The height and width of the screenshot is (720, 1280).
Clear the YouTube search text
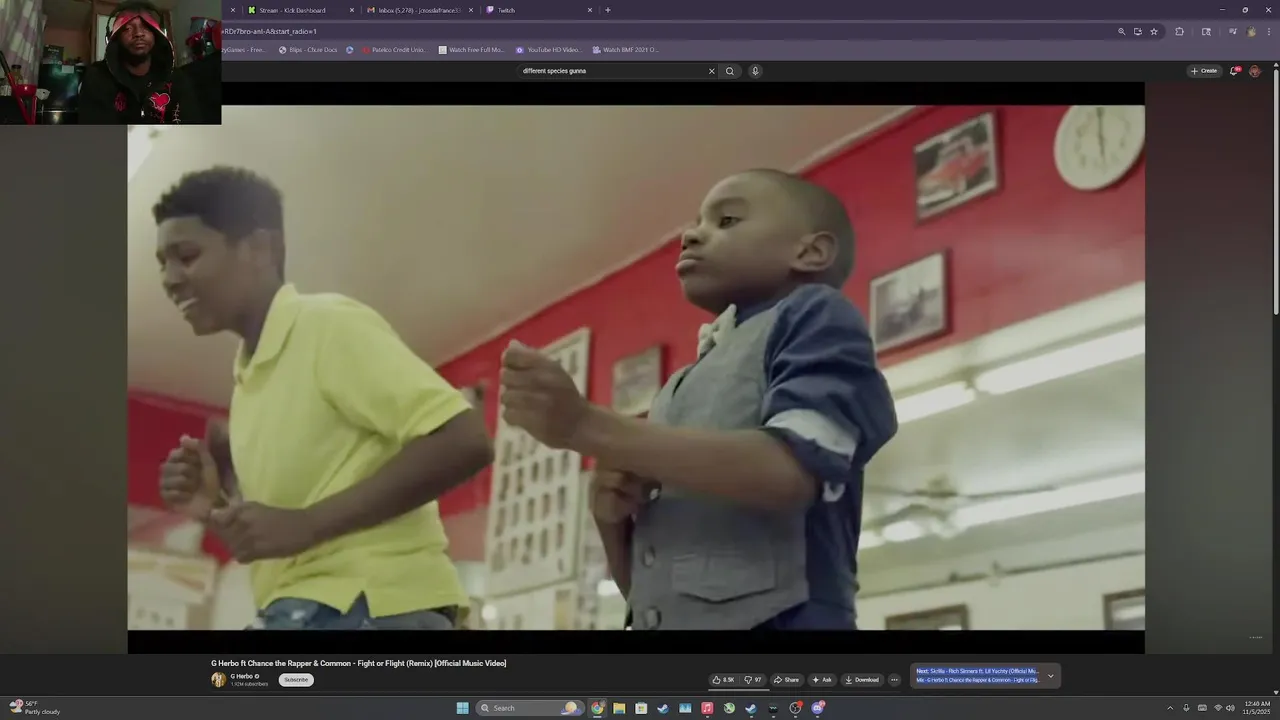tap(712, 71)
